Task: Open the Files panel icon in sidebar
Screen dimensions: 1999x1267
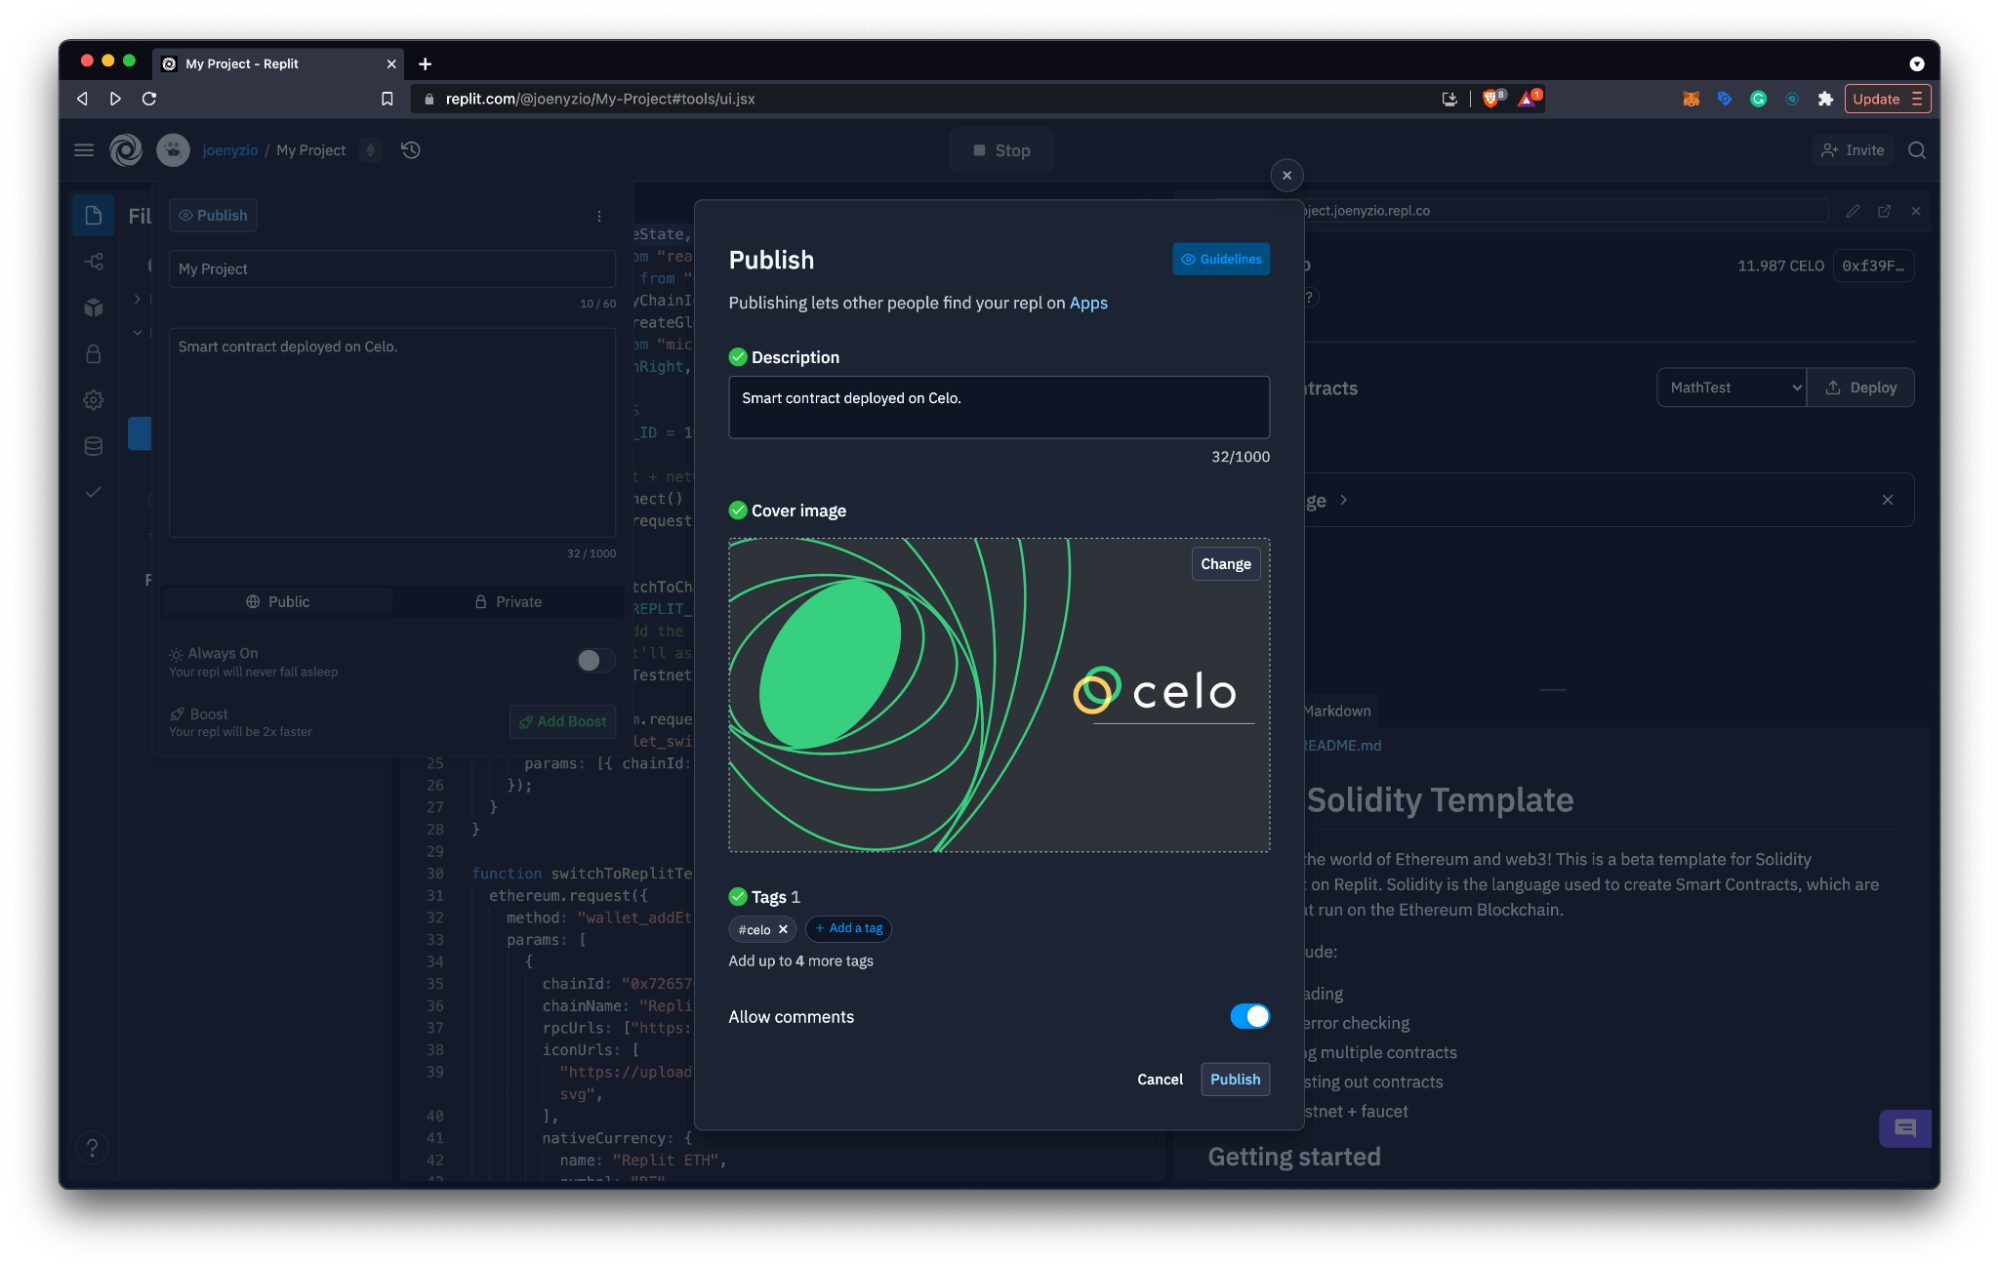Action: tap(93, 215)
